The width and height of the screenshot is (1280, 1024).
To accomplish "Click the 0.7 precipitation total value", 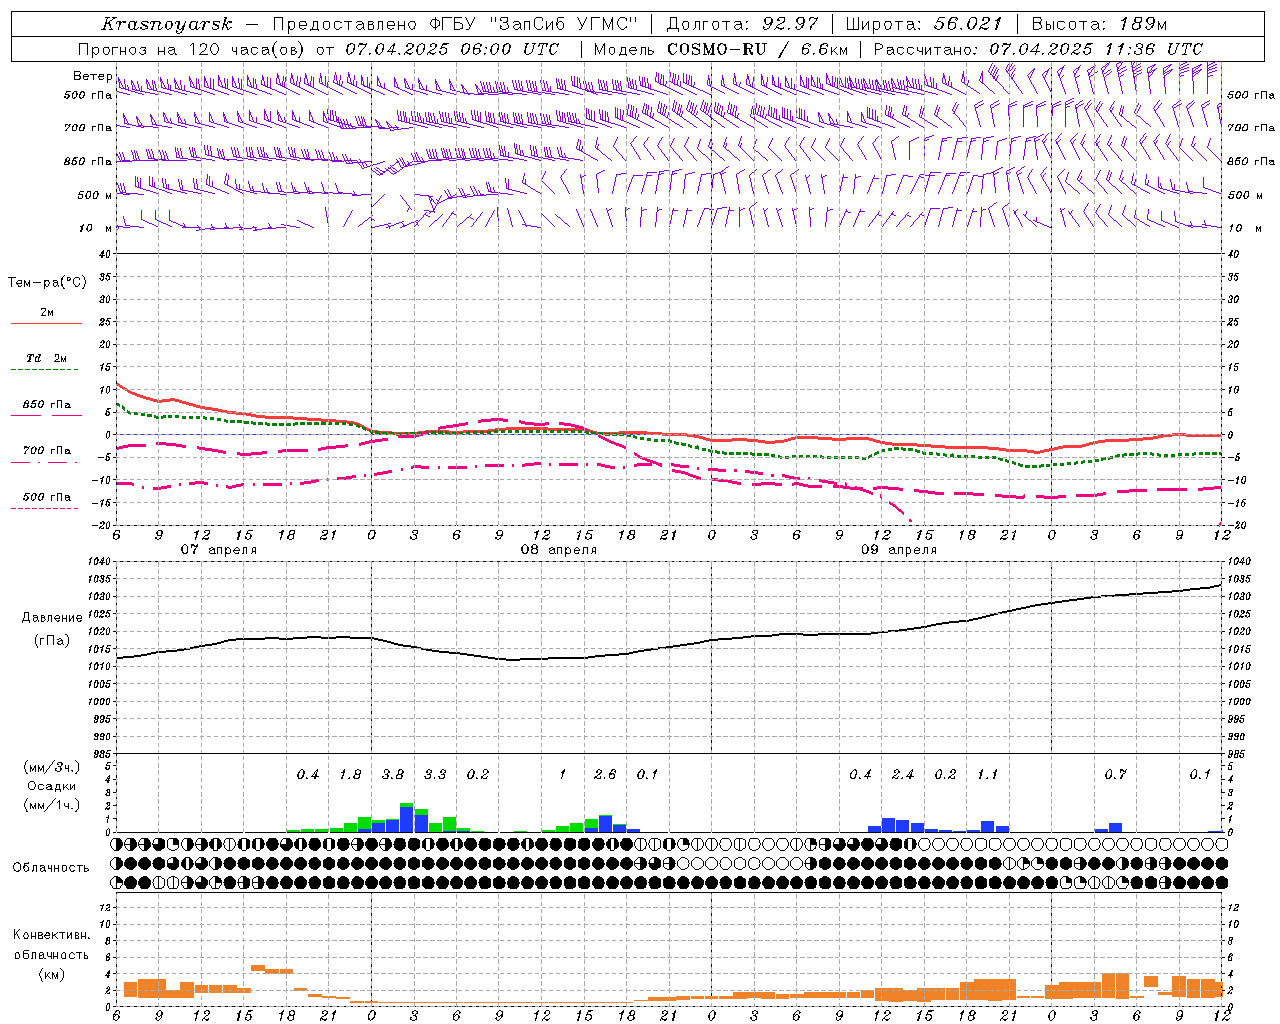I will [x=1115, y=775].
